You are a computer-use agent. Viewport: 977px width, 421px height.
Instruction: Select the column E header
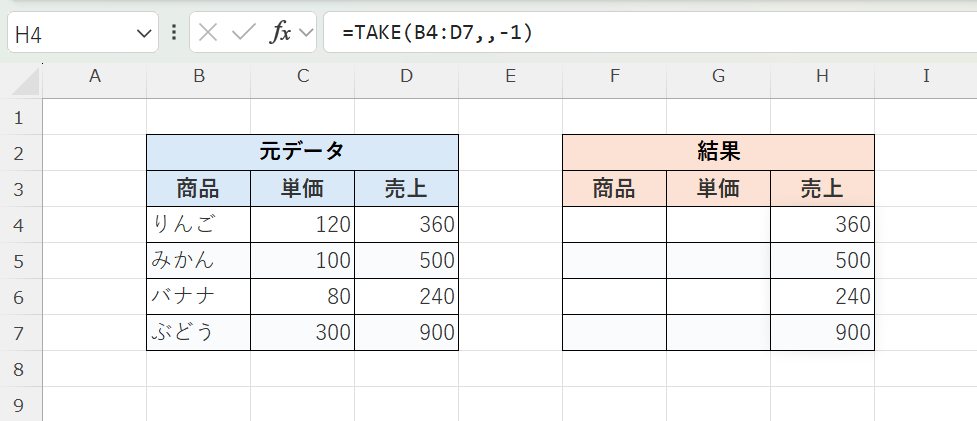pyautogui.click(x=510, y=76)
